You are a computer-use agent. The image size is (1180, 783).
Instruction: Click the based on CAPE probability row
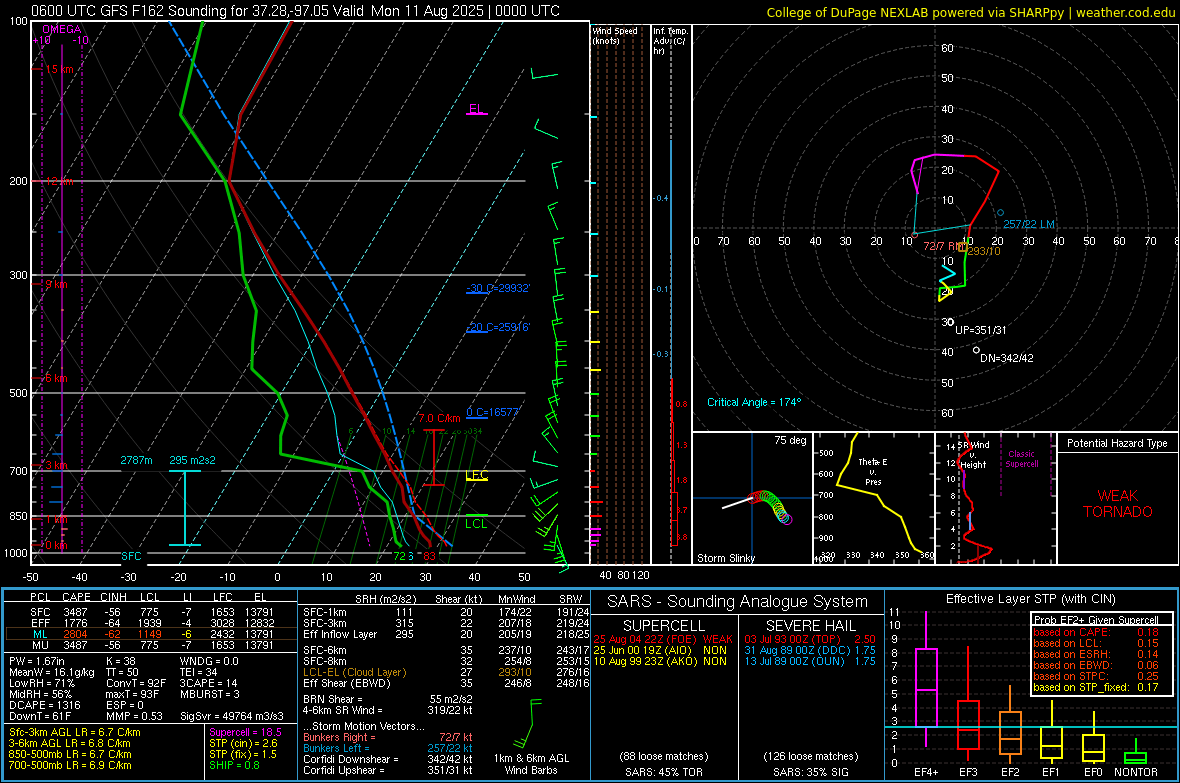click(1096, 632)
